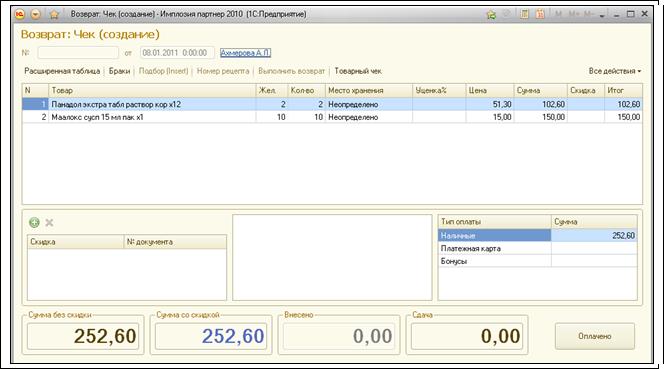
Task: Click the M- memory button
Action: click(x=589, y=14)
